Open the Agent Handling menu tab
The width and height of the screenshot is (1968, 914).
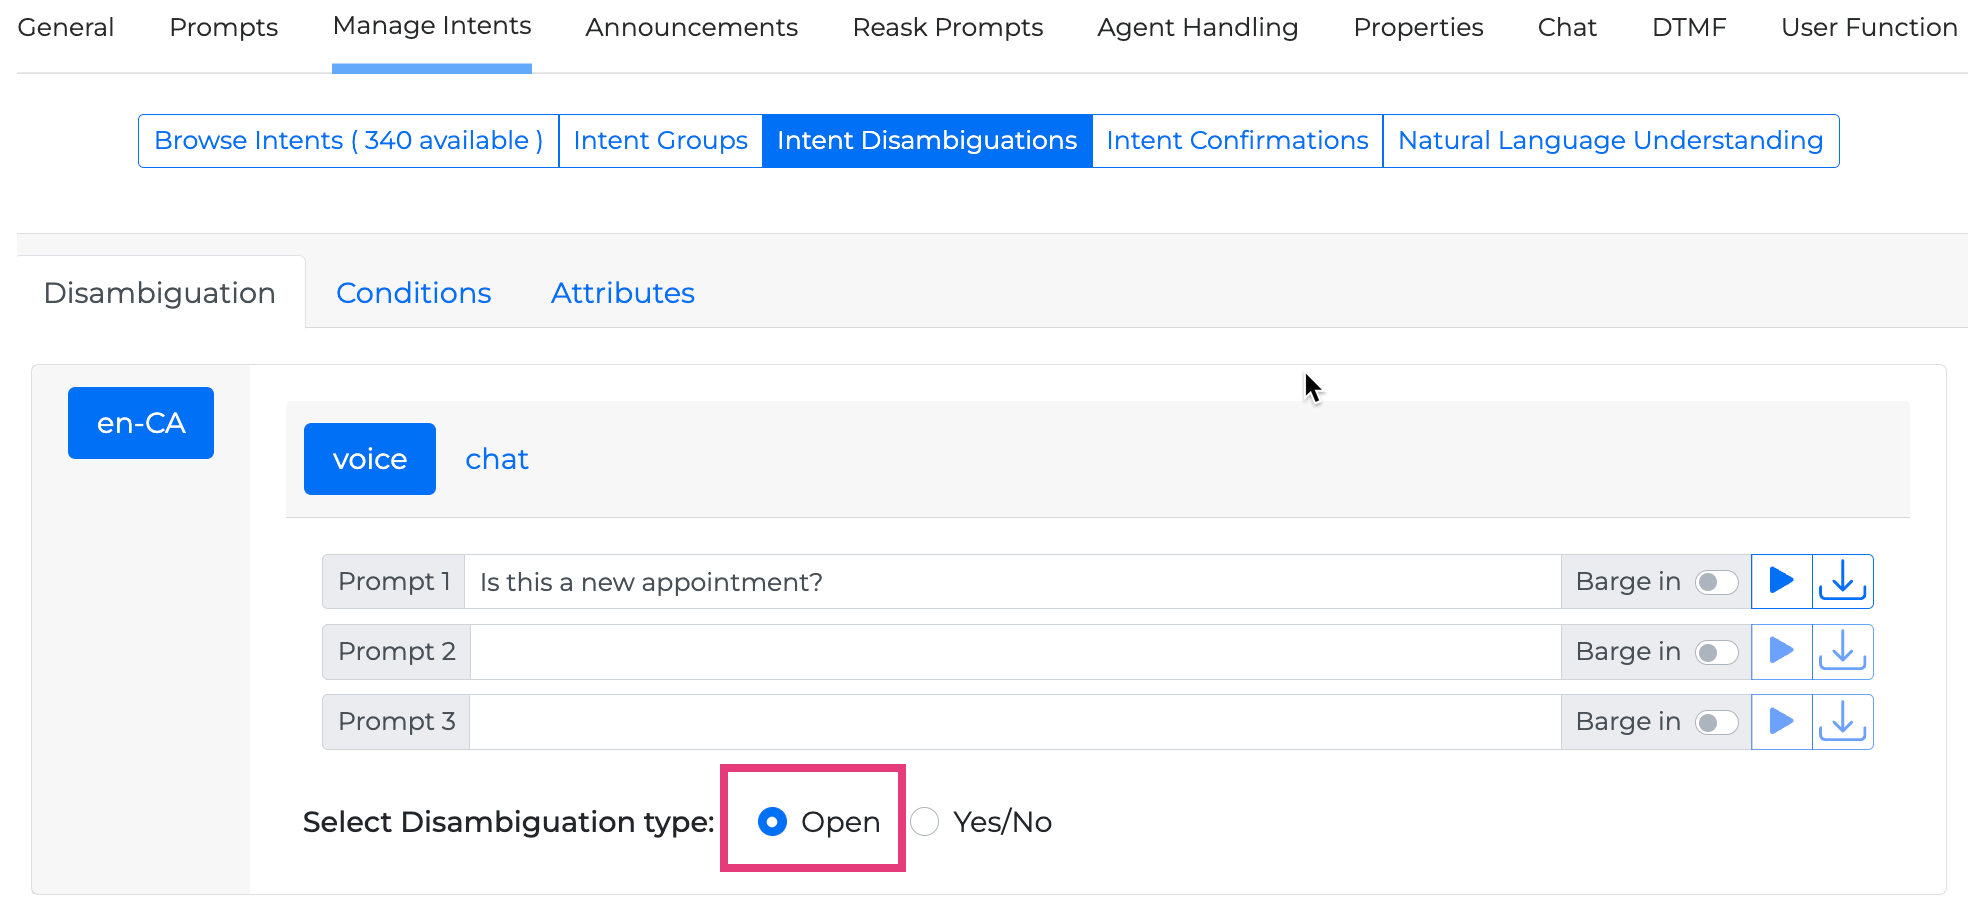(x=1197, y=28)
